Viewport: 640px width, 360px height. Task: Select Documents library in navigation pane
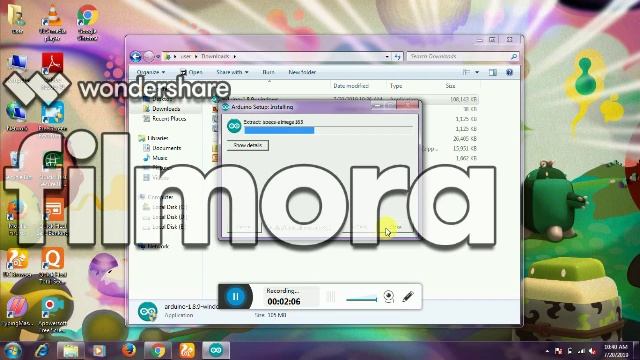click(x=162, y=148)
